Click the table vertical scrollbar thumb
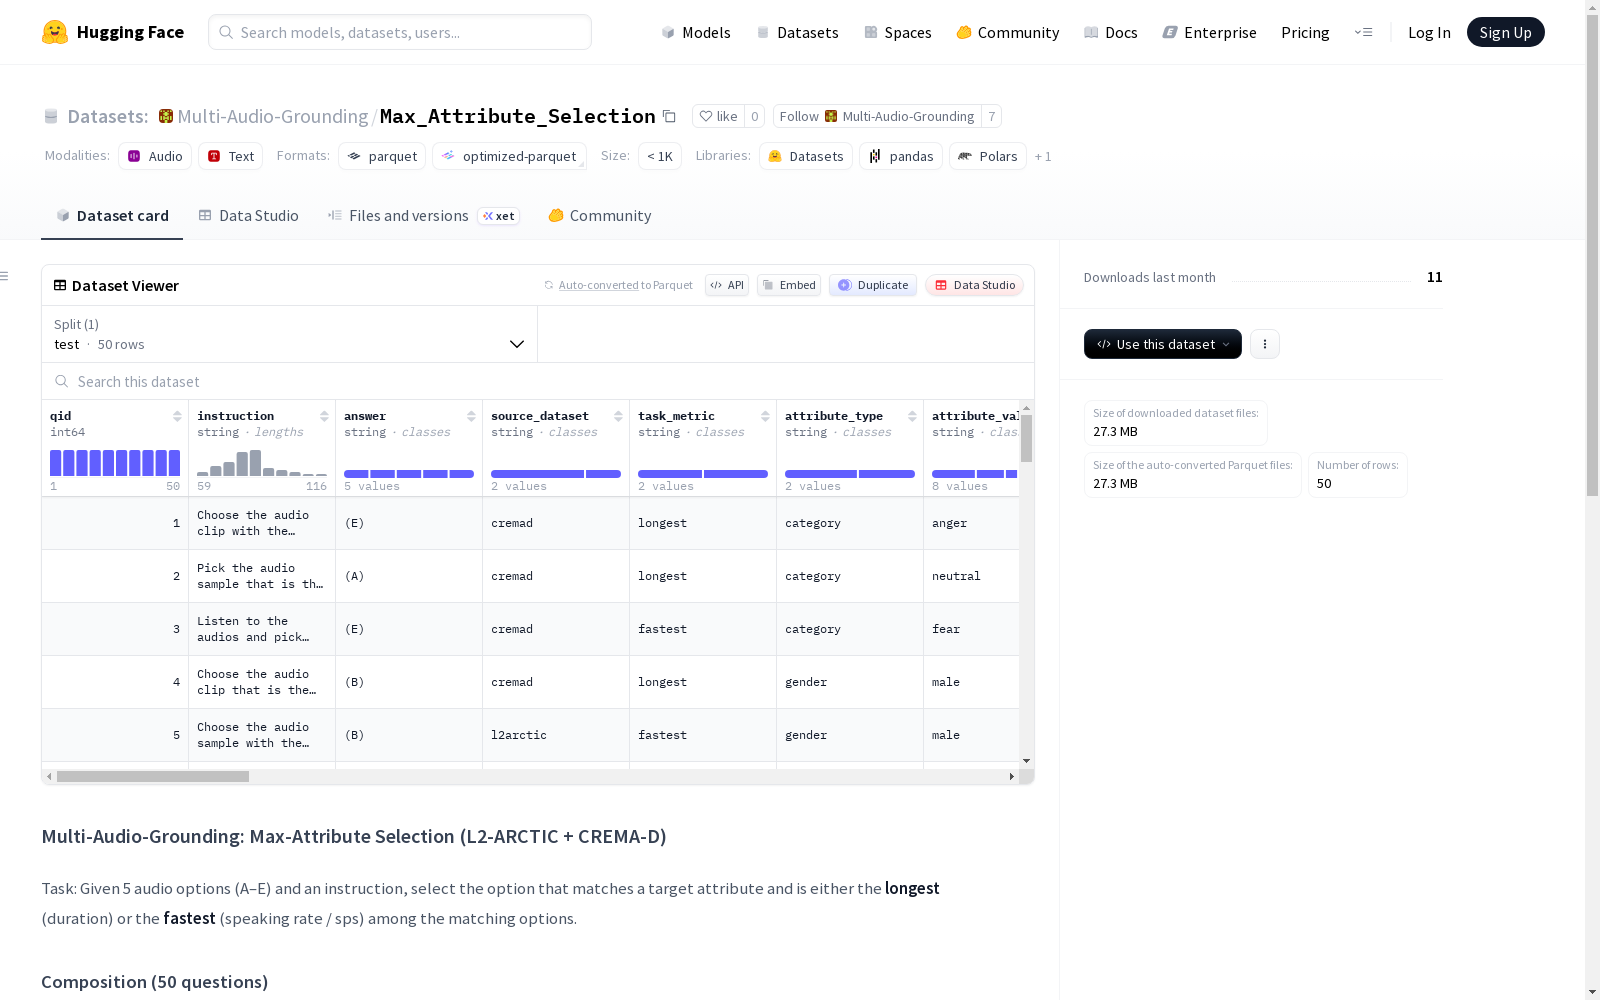 pos(1026,439)
